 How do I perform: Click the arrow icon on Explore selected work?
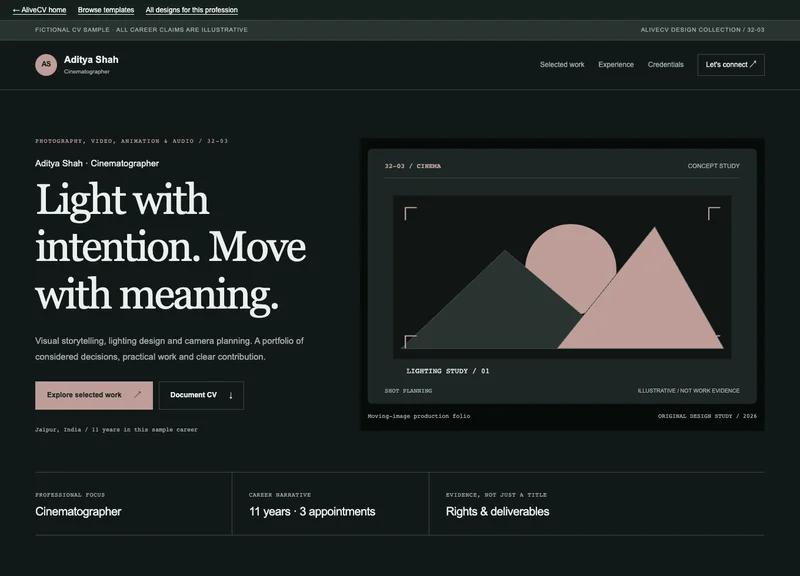click(x=137, y=395)
